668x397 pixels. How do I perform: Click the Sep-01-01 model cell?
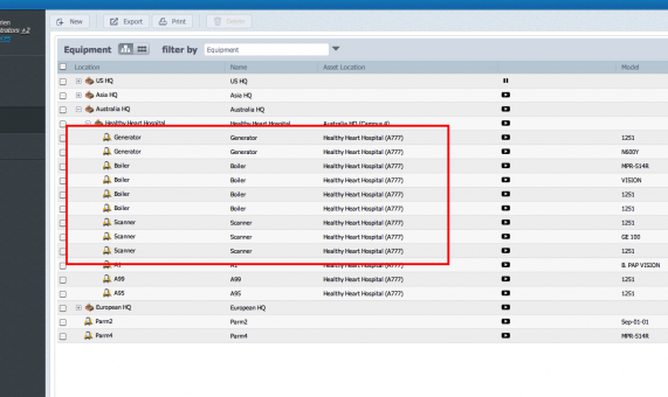click(x=635, y=322)
